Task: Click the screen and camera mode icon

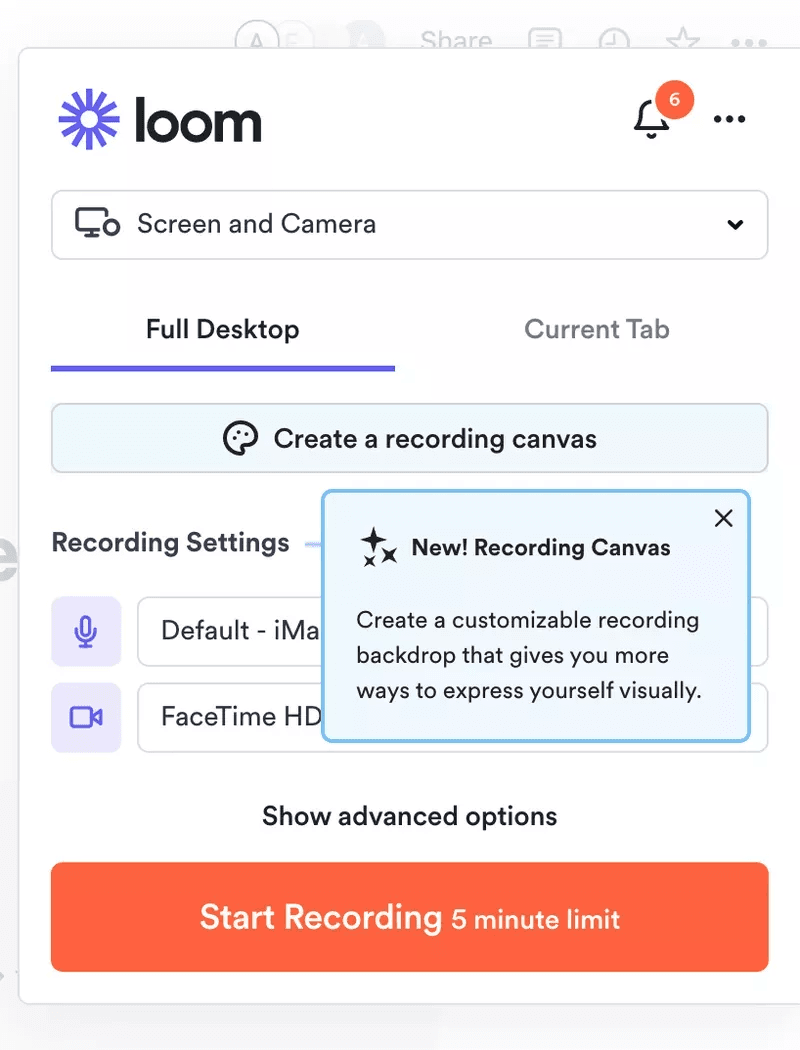Action: click(x=95, y=224)
